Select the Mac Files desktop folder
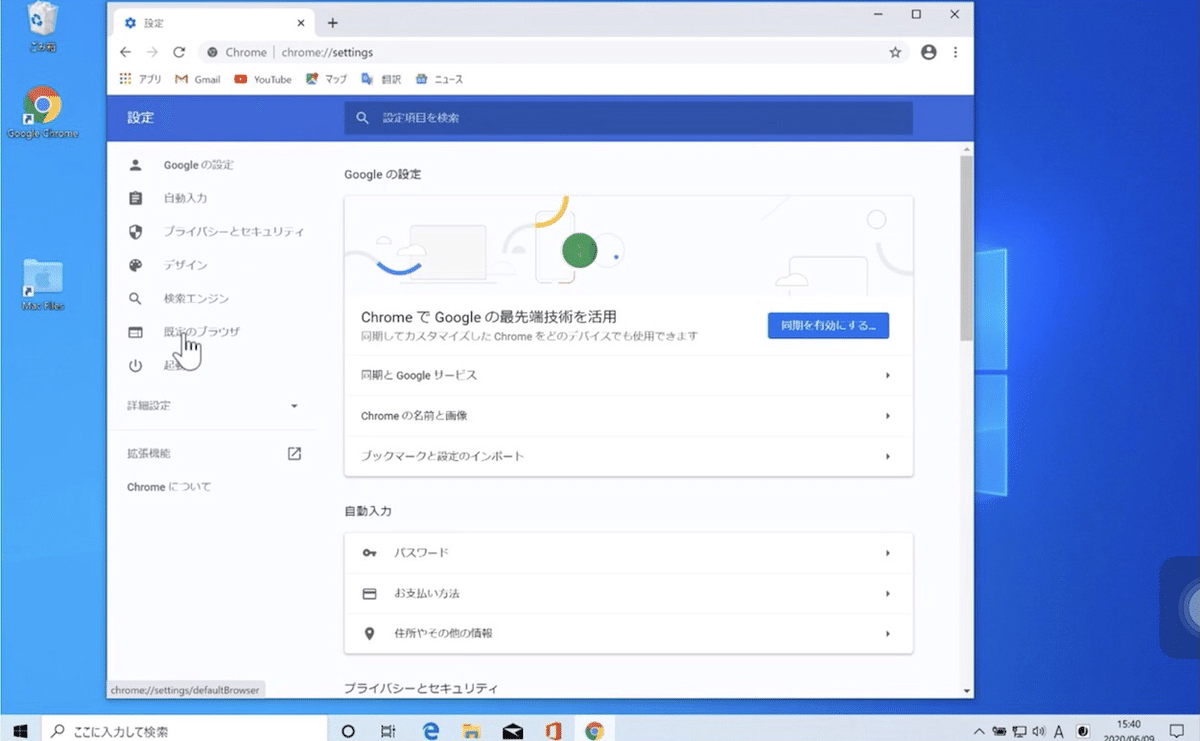The height and width of the screenshot is (741, 1200). pos(42,285)
